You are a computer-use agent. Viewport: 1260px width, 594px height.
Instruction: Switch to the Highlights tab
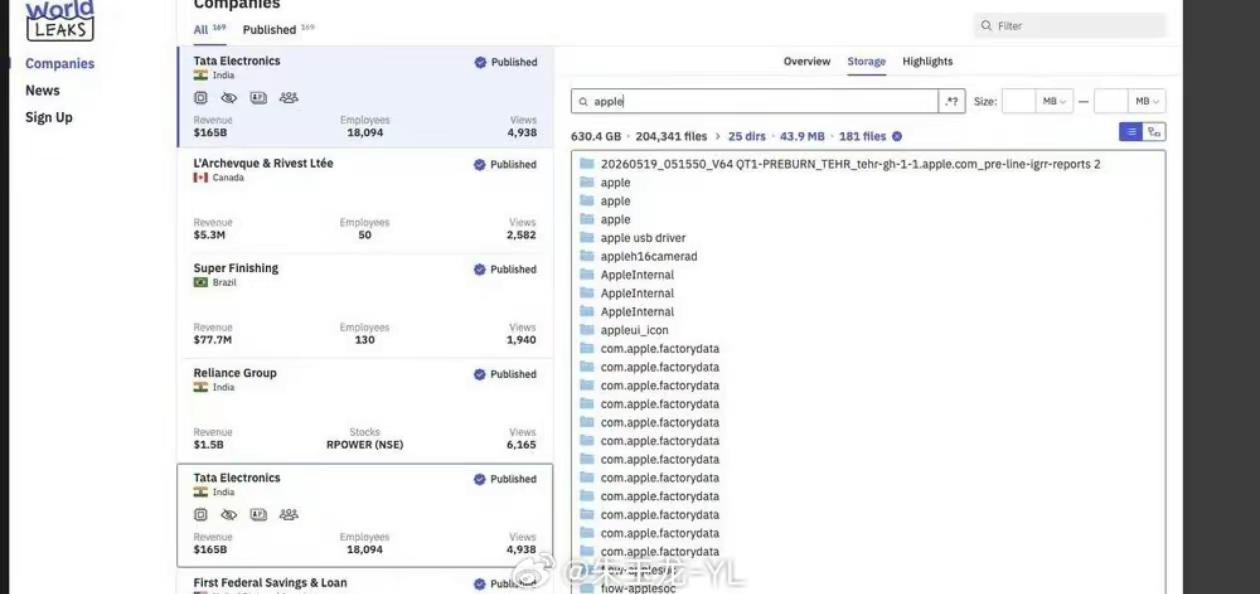(928, 62)
